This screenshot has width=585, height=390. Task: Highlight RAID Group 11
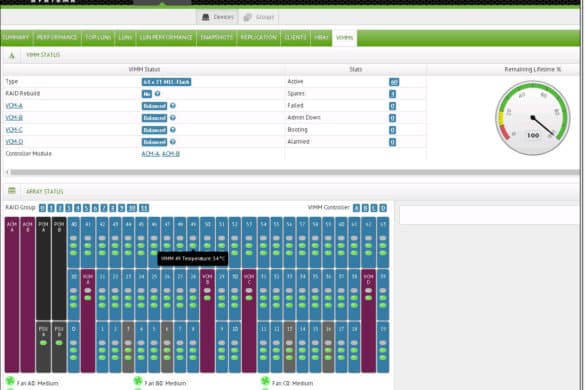click(144, 208)
